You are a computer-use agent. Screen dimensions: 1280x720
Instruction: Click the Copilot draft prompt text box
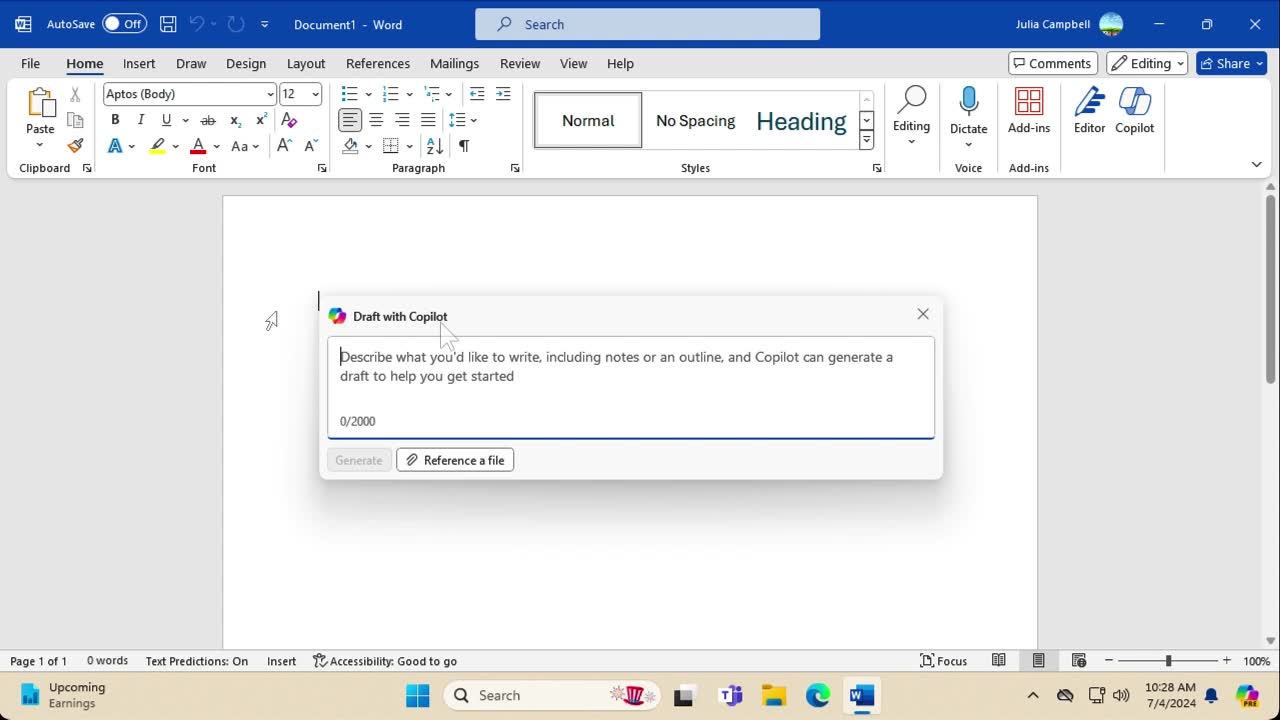click(630, 380)
